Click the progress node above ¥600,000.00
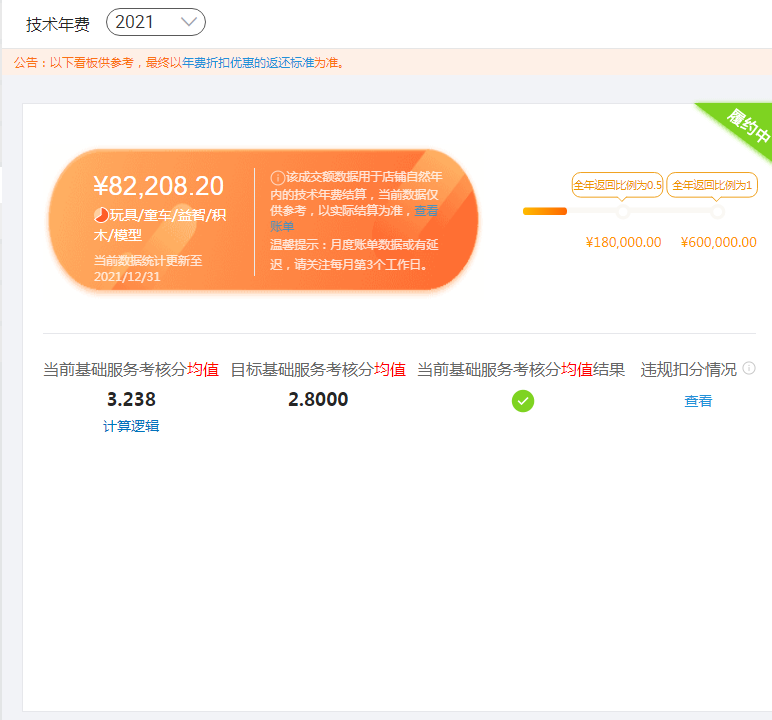This screenshot has height=720, width=772. coord(718,212)
